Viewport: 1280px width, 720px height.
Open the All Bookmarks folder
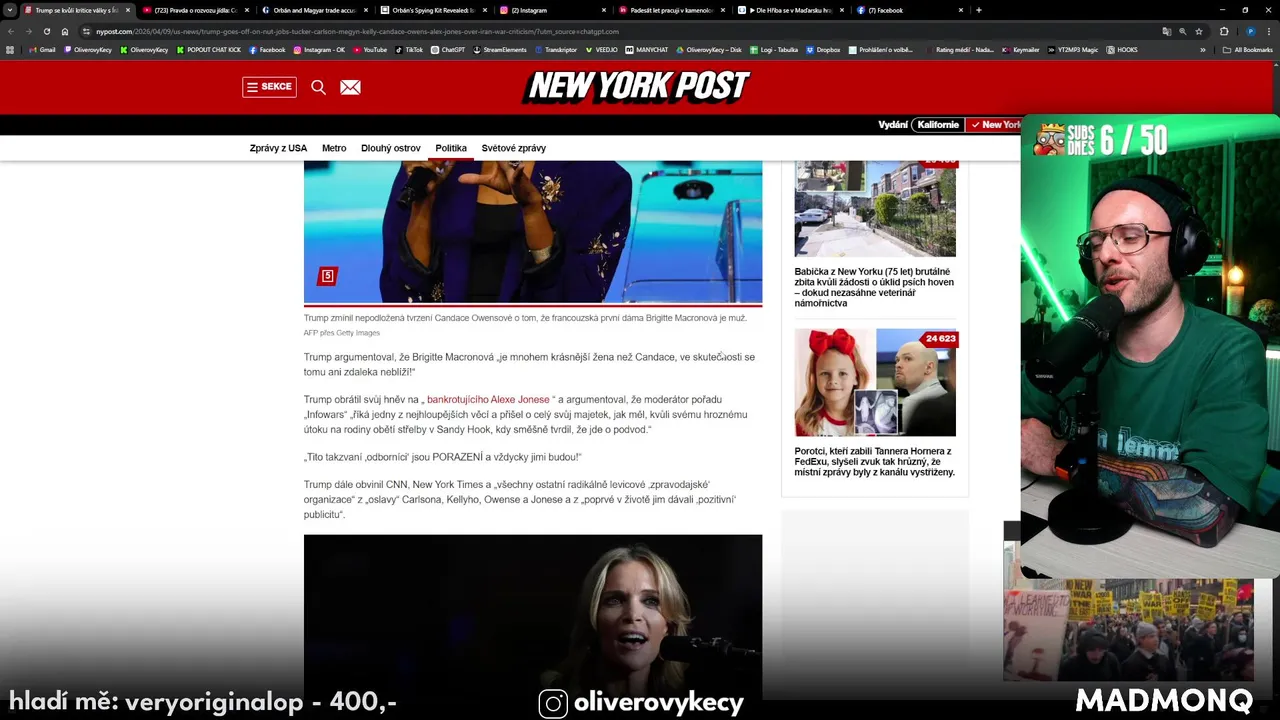tap(1247, 49)
